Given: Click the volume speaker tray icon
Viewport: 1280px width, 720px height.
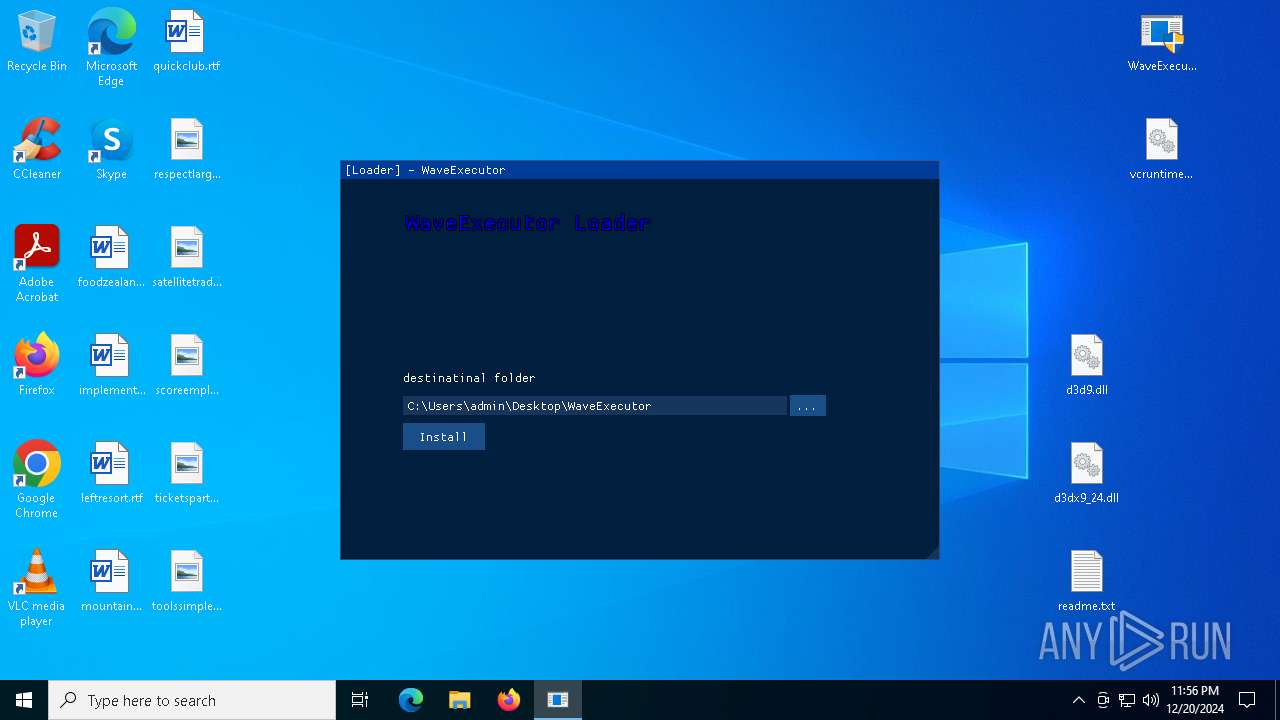Looking at the screenshot, I should pyautogui.click(x=1151, y=700).
